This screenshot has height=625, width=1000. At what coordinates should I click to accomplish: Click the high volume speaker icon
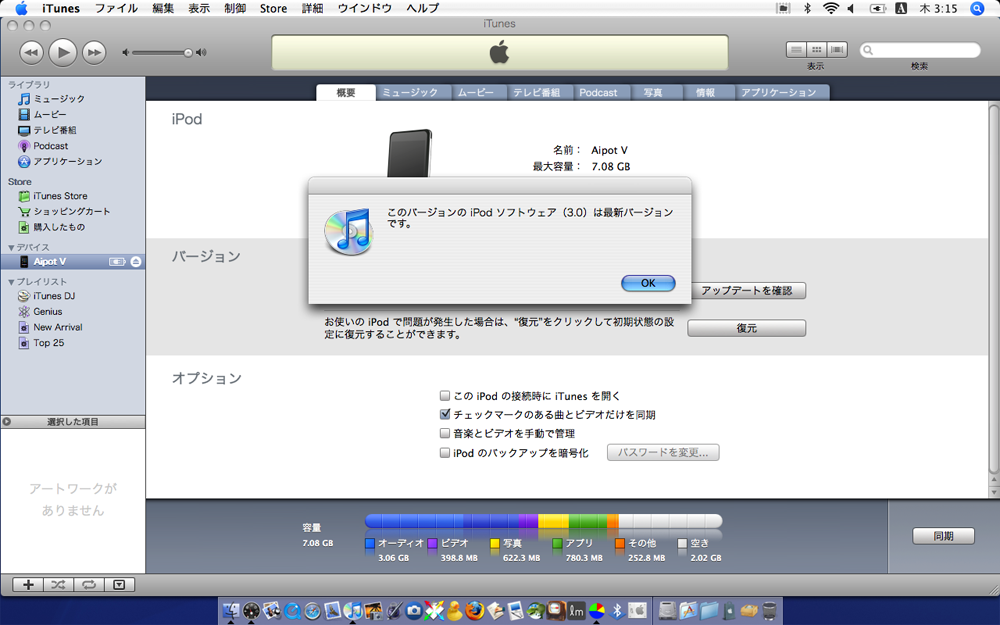pyautogui.click(x=202, y=53)
